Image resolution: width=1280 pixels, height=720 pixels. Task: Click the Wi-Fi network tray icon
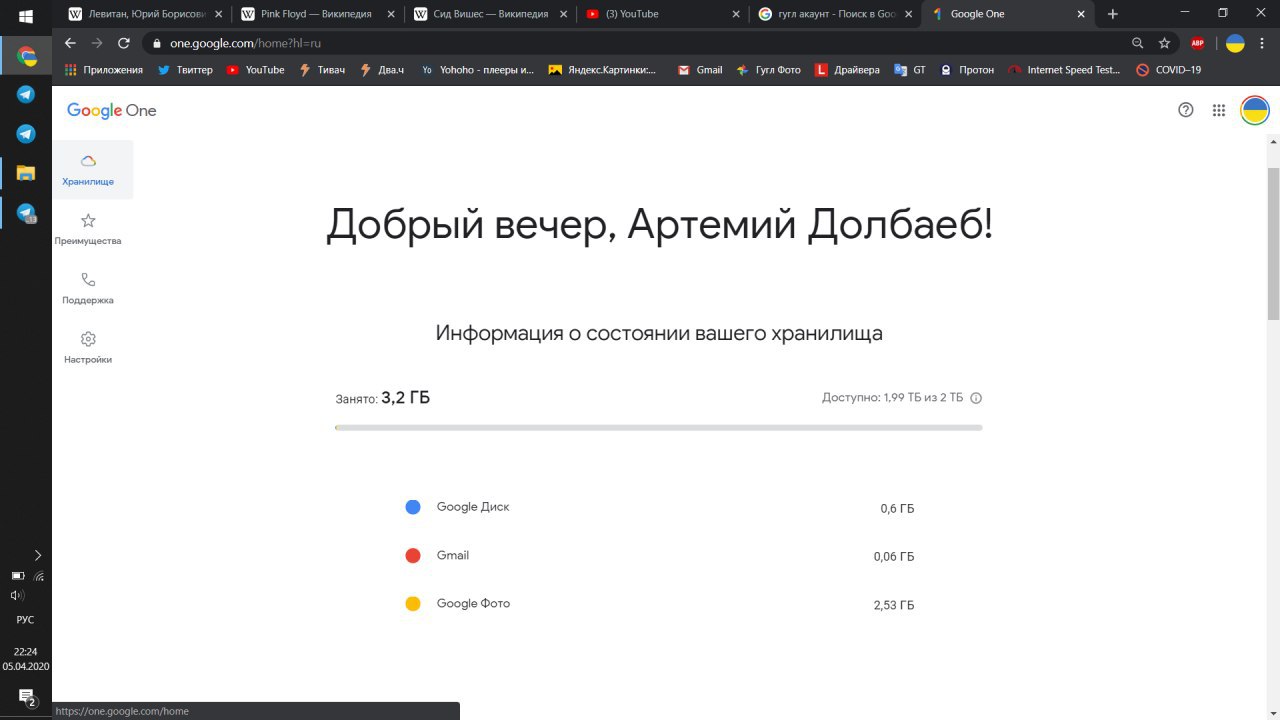tap(39, 576)
